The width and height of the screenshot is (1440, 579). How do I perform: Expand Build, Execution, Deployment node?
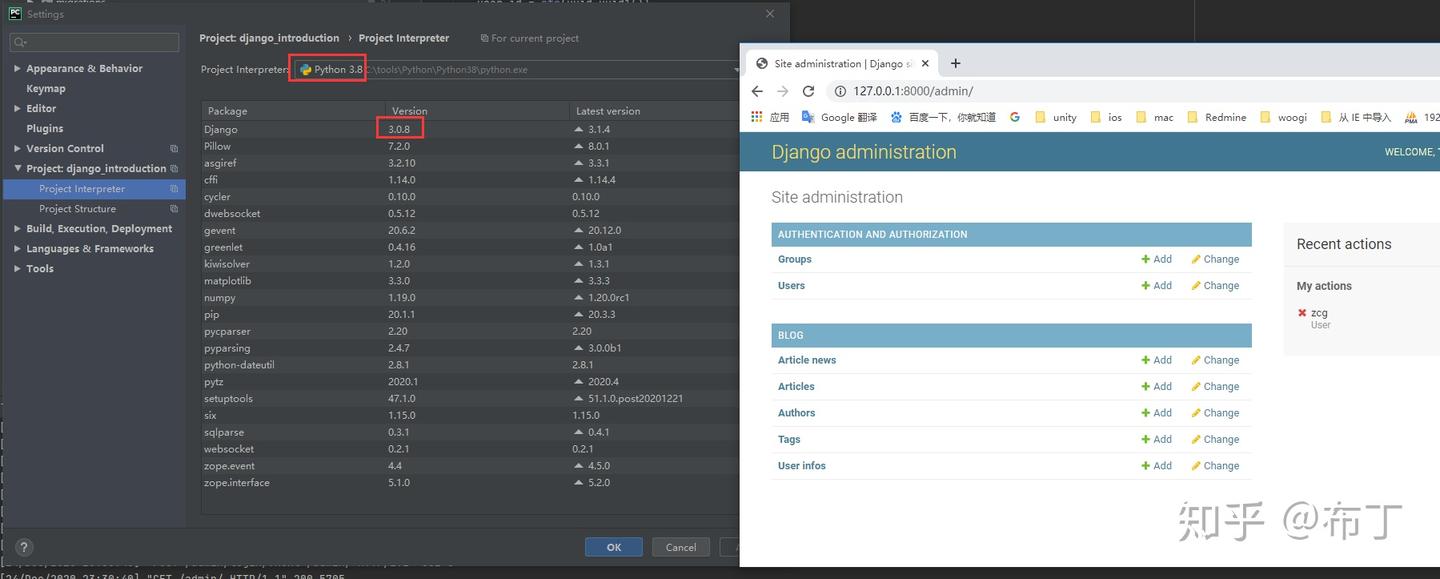(x=17, y=228)
